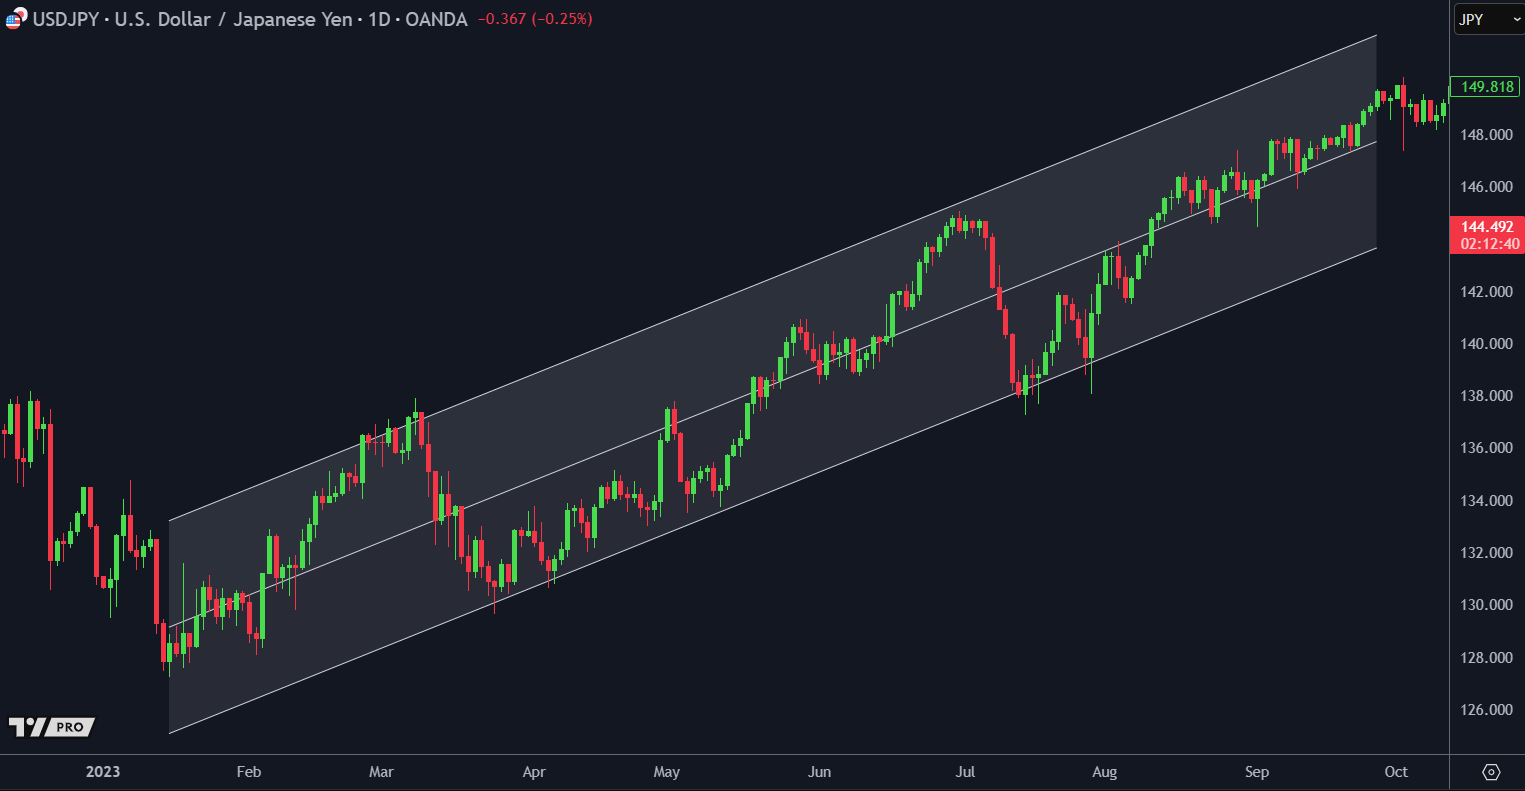Click the 138.000 price scale label
Viewport: 1525px width, 791px height.
[1486, 396]
